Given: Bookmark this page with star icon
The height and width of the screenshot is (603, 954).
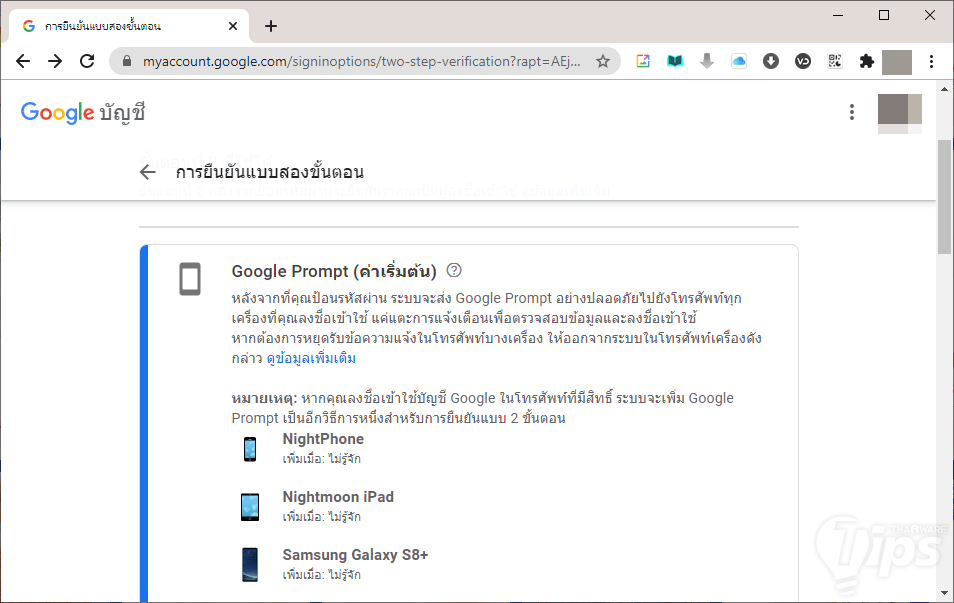Looking at the screenshot, I should point(602,61).
